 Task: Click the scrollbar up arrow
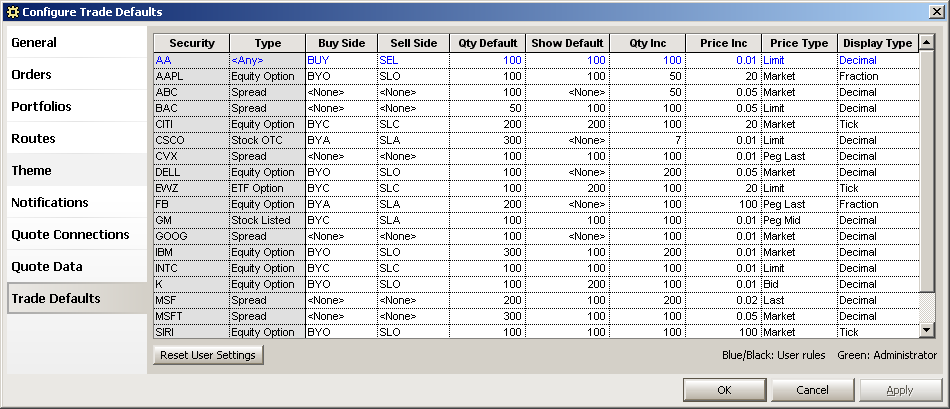(x=926, y=42)
